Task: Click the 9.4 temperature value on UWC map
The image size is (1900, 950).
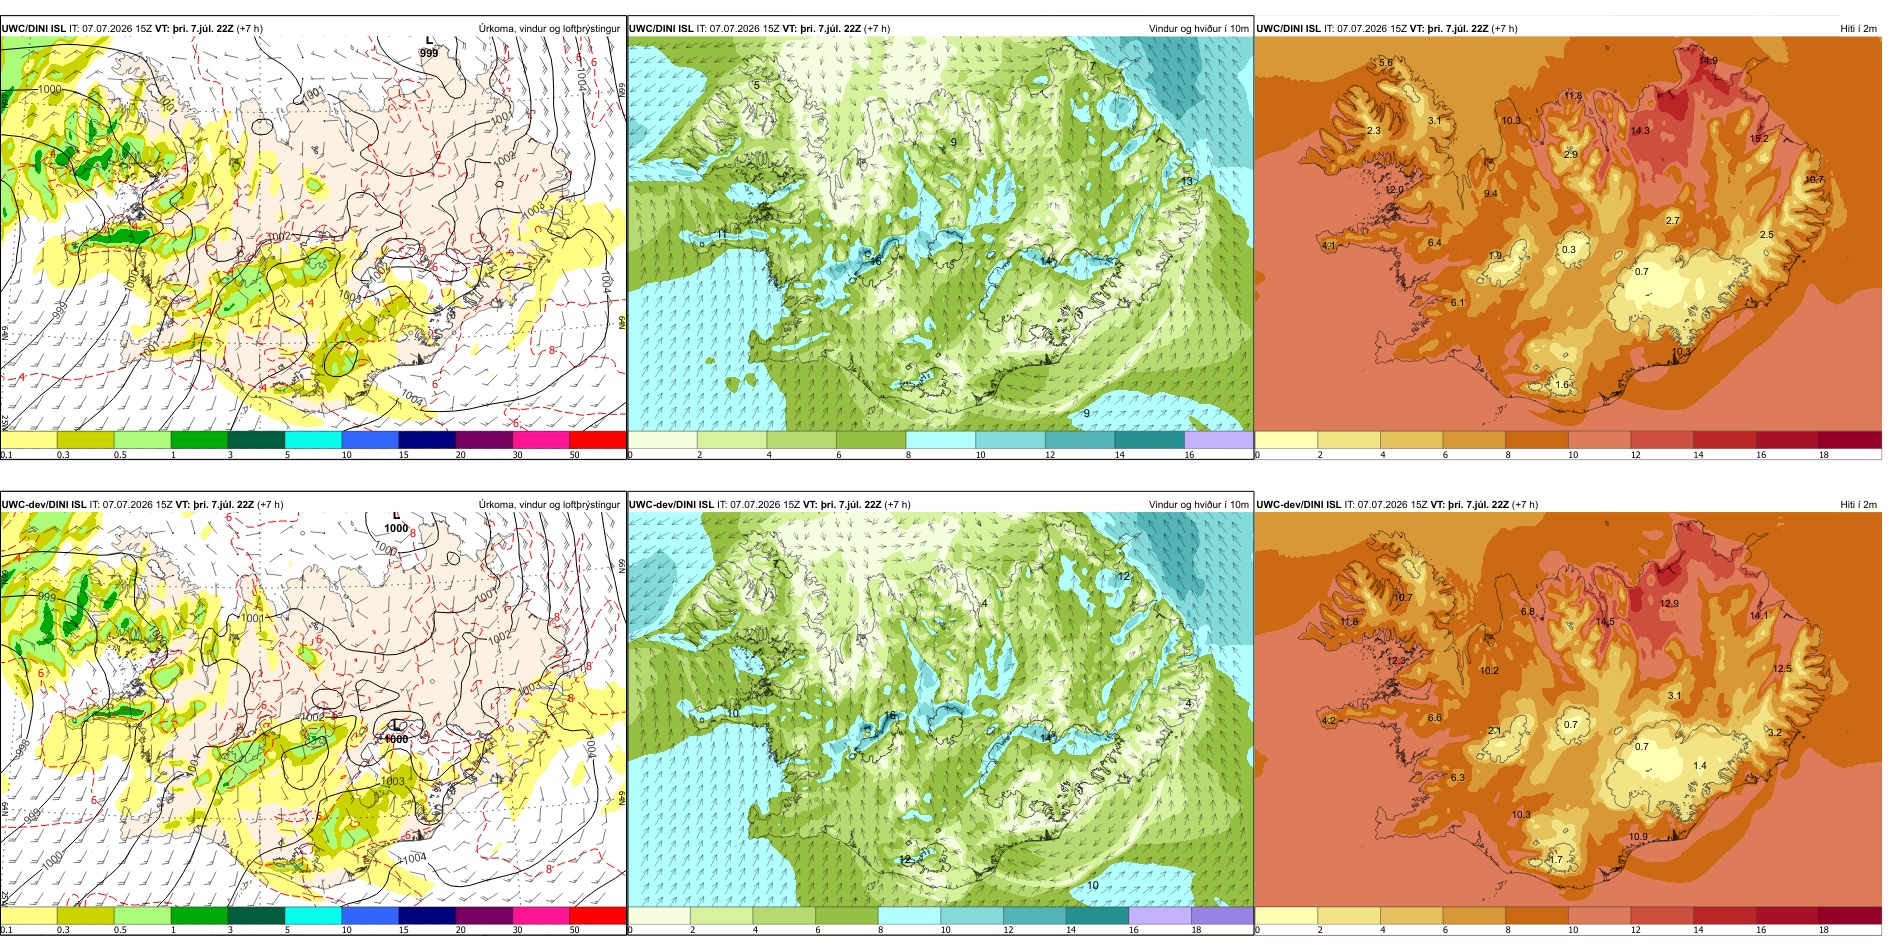Action: tap(1490, 193)
